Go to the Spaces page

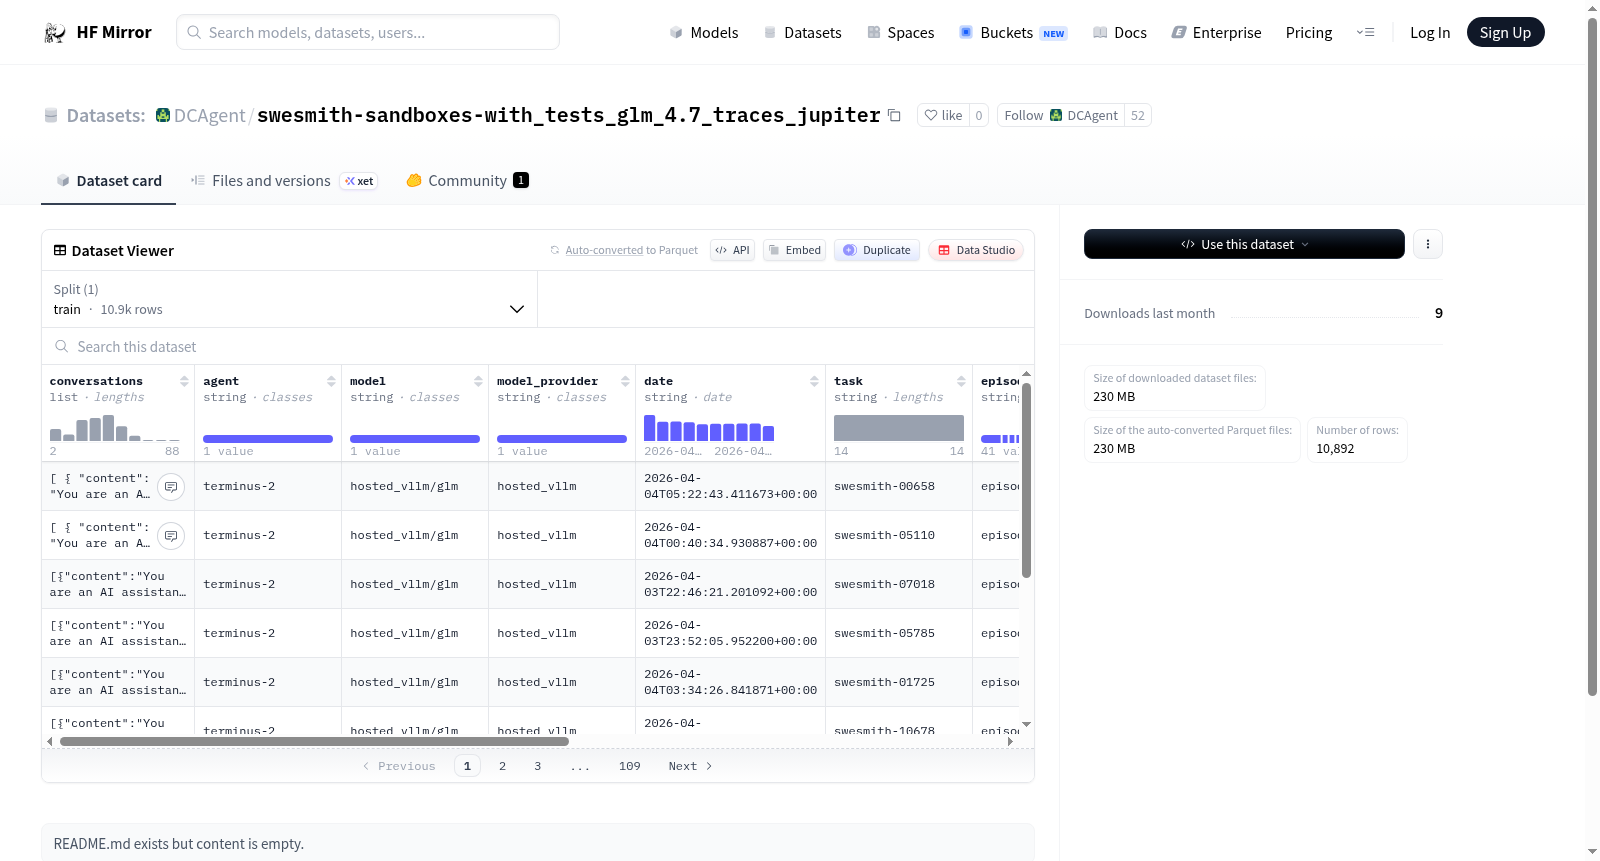point(901,33)
